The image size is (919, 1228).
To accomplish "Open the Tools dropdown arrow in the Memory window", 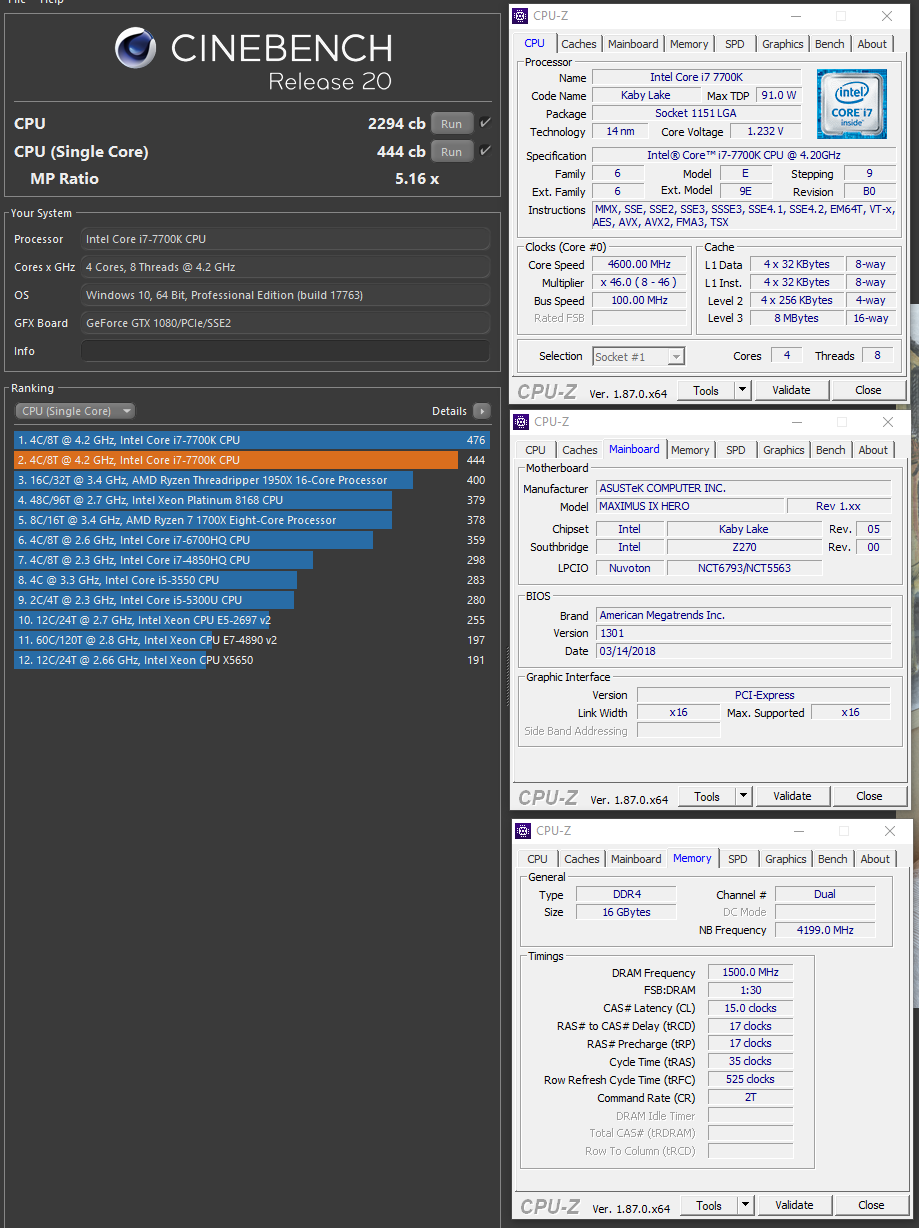I will point(745,1205).
